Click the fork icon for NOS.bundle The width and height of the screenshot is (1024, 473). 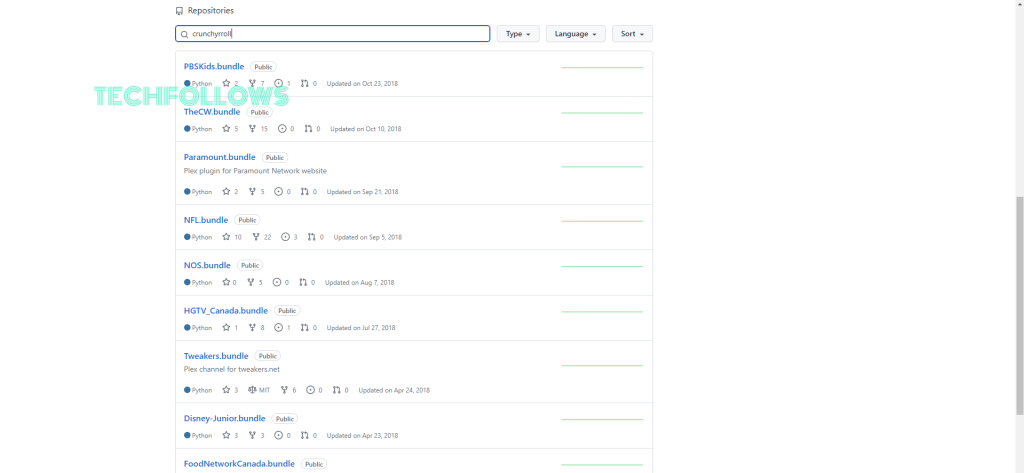click(x=251, y=282)
